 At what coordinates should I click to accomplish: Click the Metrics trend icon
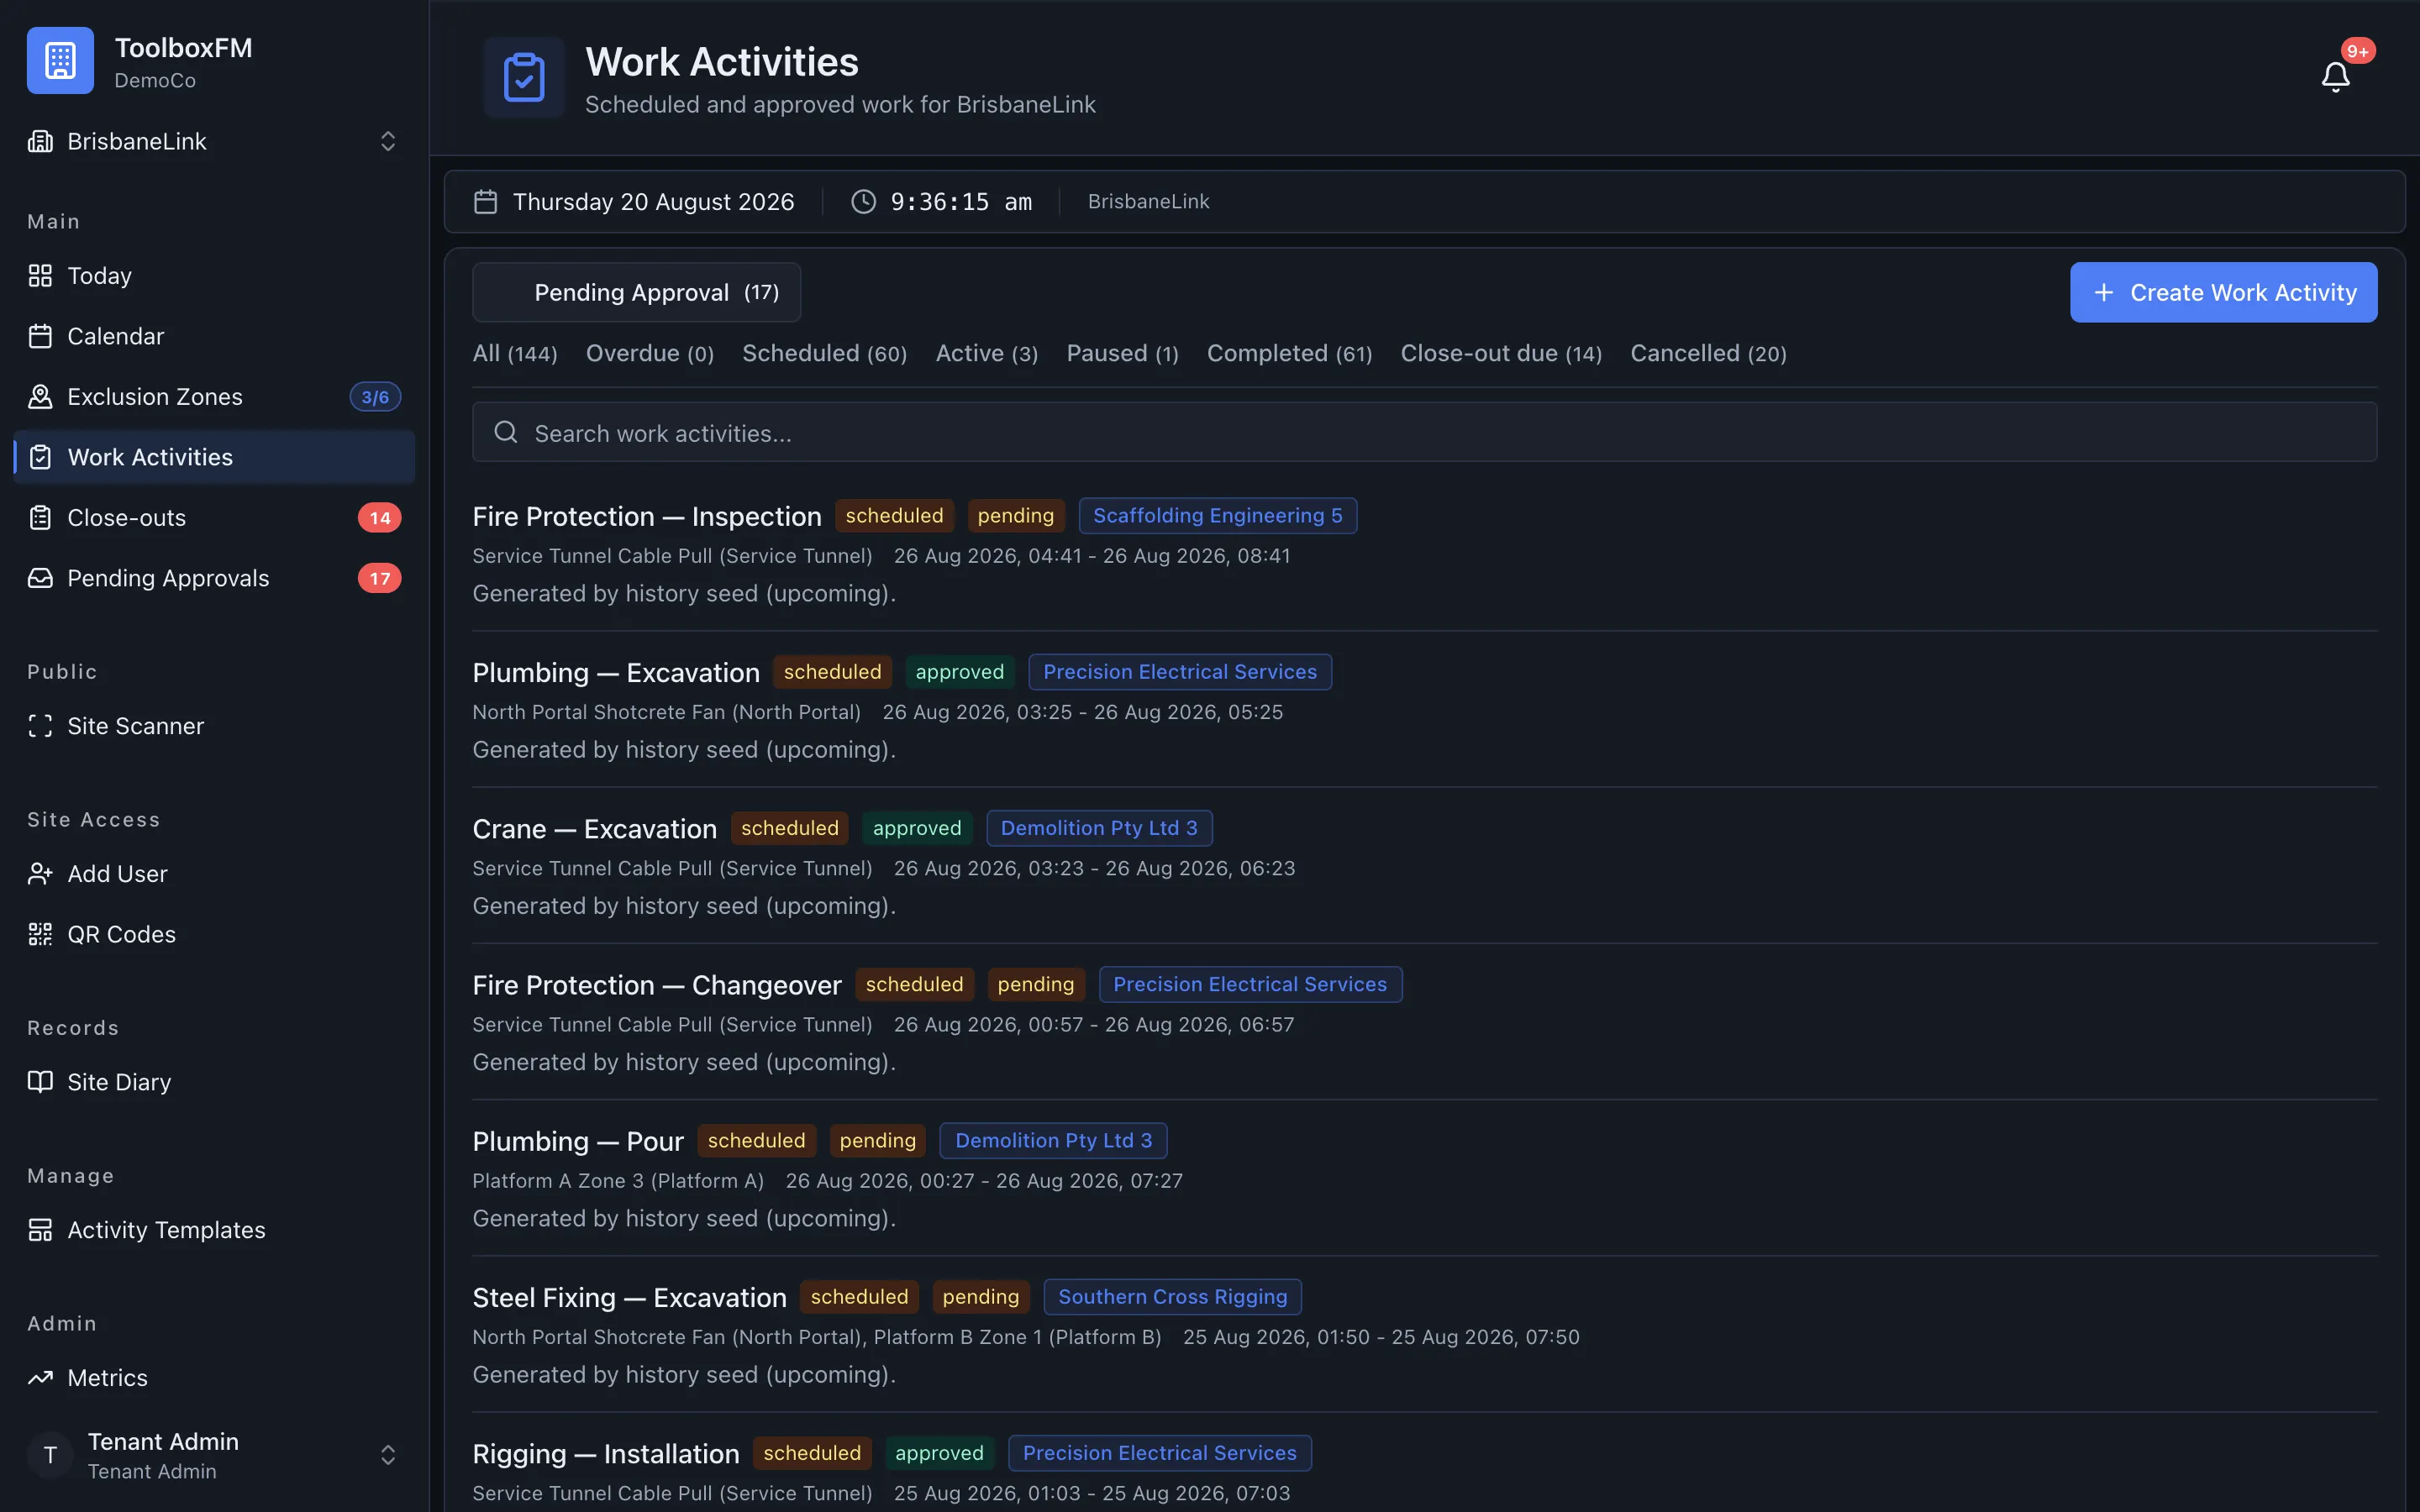(x=40, y=1377)
